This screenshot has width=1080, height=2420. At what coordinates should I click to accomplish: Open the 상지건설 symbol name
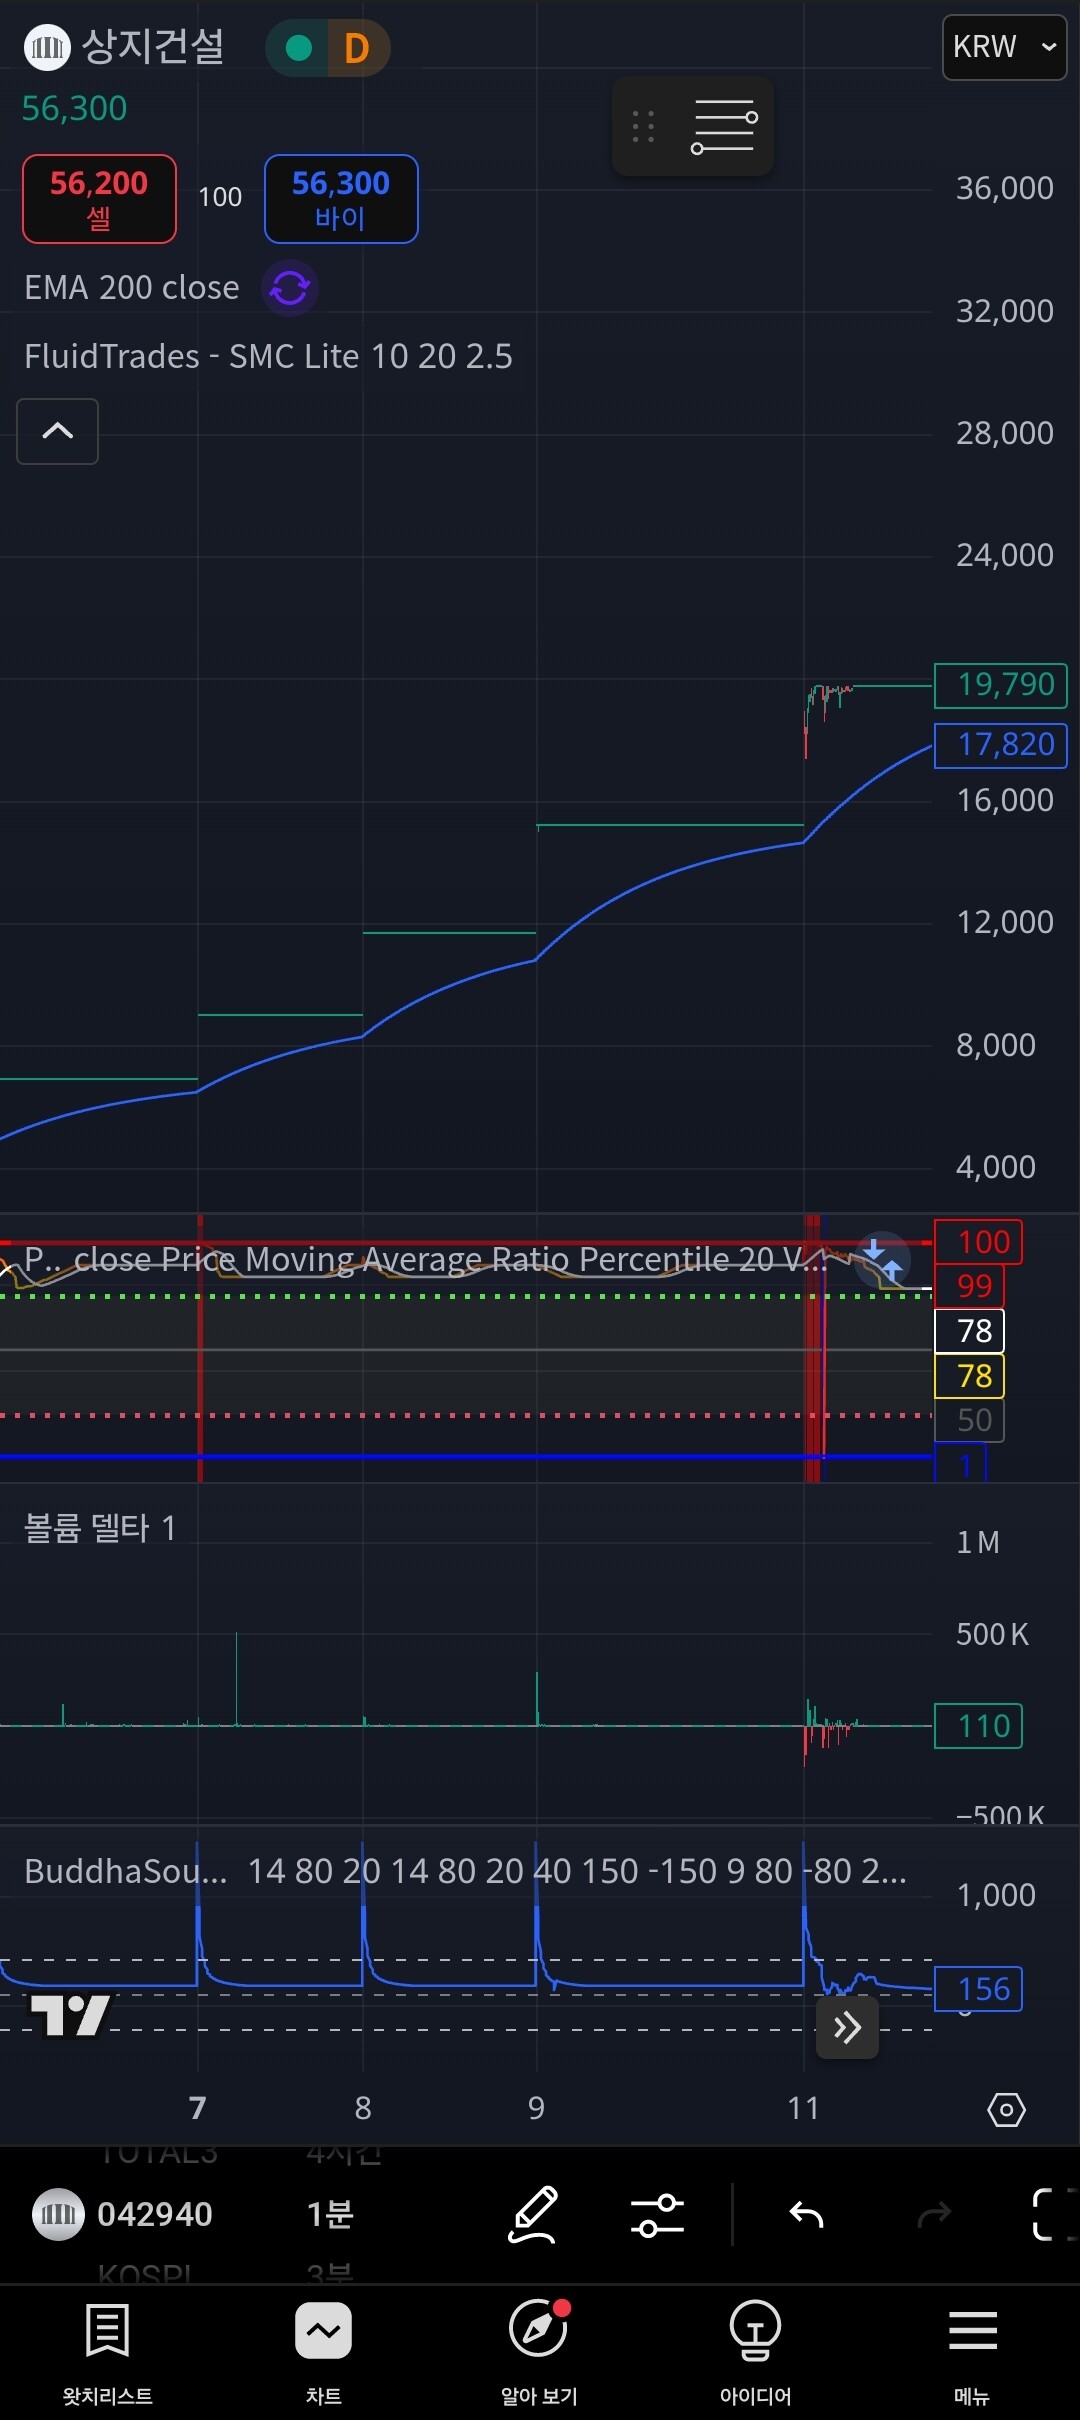[152, 46]
